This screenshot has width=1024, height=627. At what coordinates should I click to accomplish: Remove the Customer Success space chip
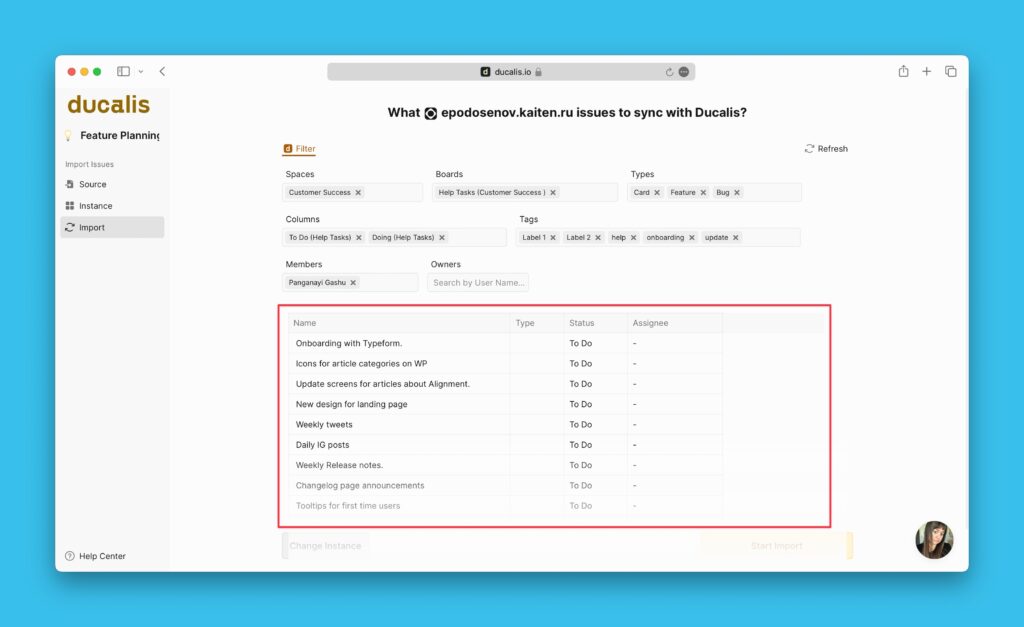(359, 193)
